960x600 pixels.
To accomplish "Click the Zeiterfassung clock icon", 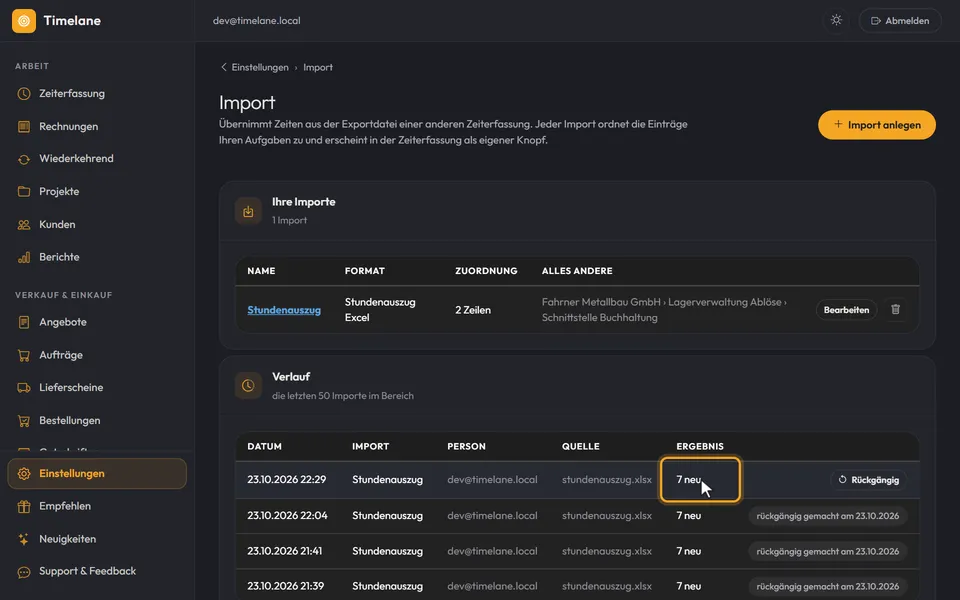I will 24,94.
